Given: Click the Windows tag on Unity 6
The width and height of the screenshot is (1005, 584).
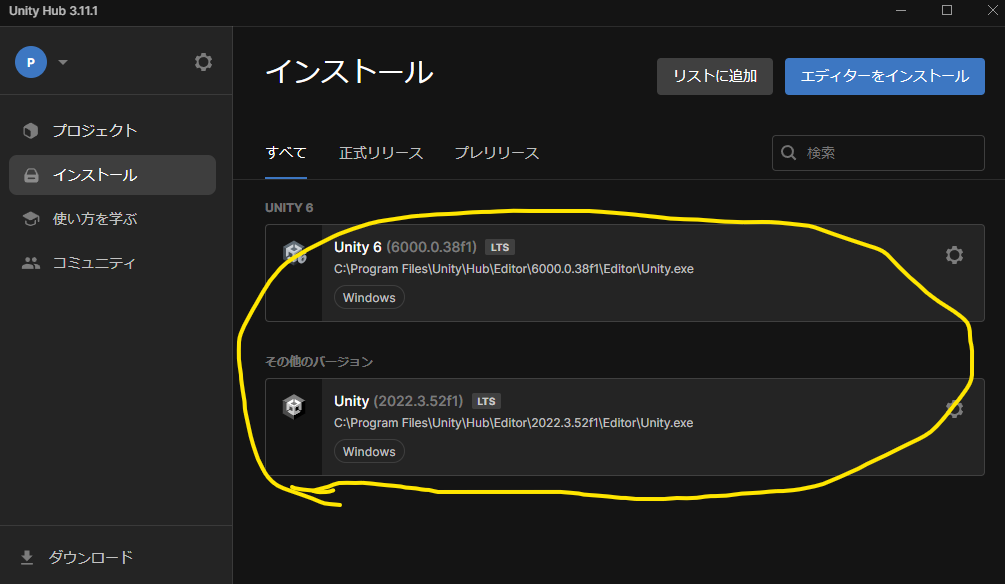Looking at the screenshot, I should 368,297.
